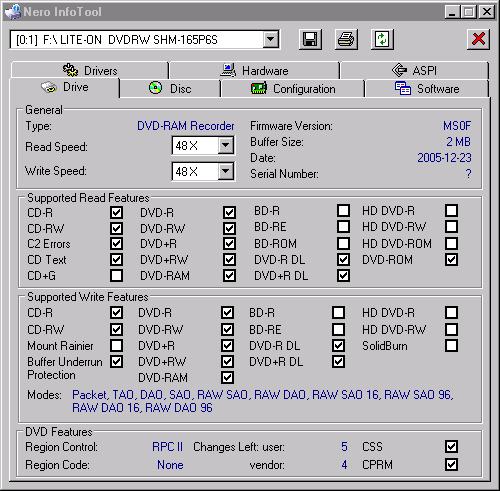Screen dimensions: 500x491
Task: Switch to the Hardware tab
Action: click(255, 71)
